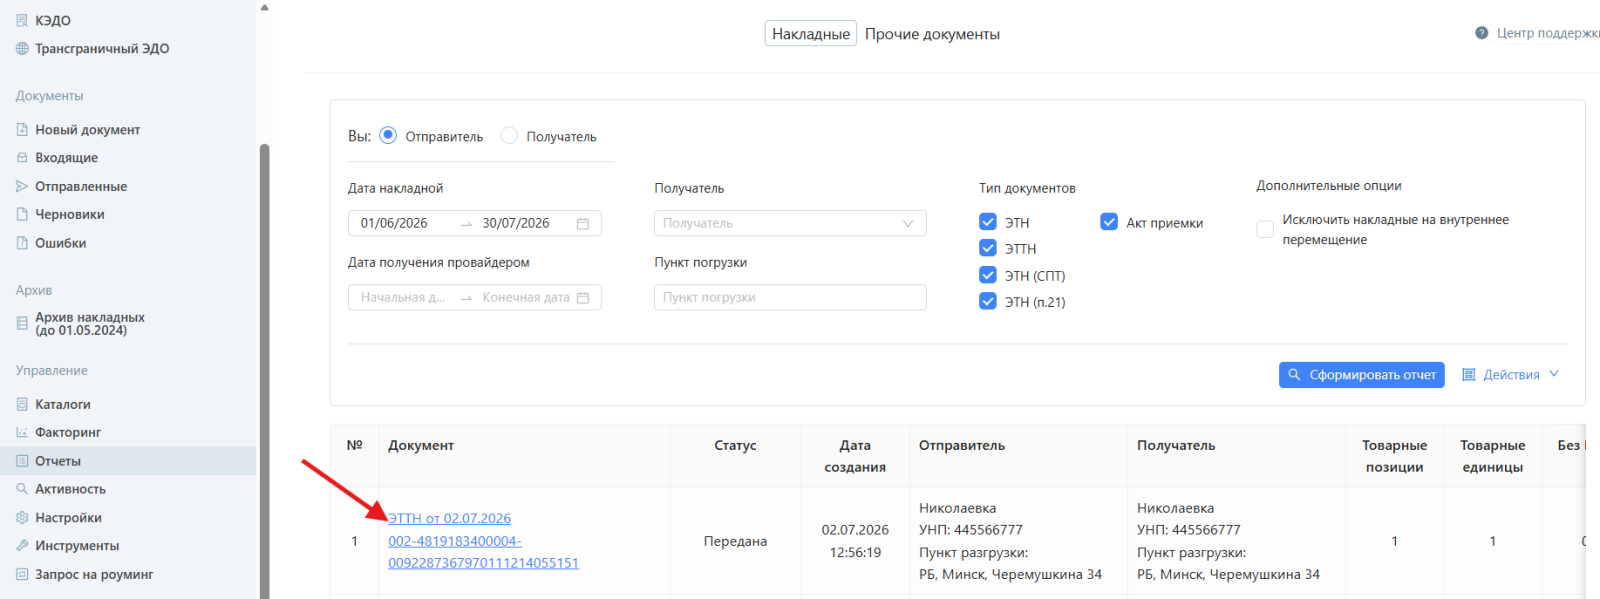Viewport: 1600px width, 599px height.
Task: Click the Новый документ file icon
Action: click(x=22, y=130)
